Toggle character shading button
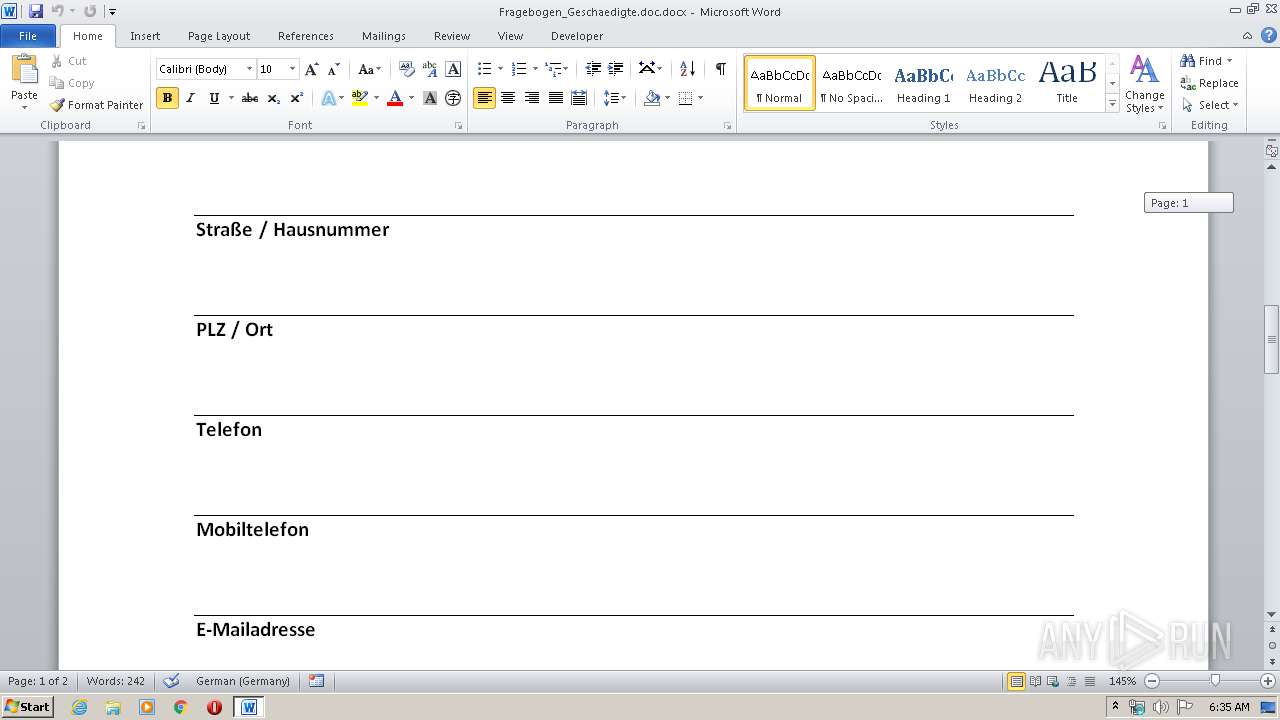 pyautogui.click(x=430, y=98)
